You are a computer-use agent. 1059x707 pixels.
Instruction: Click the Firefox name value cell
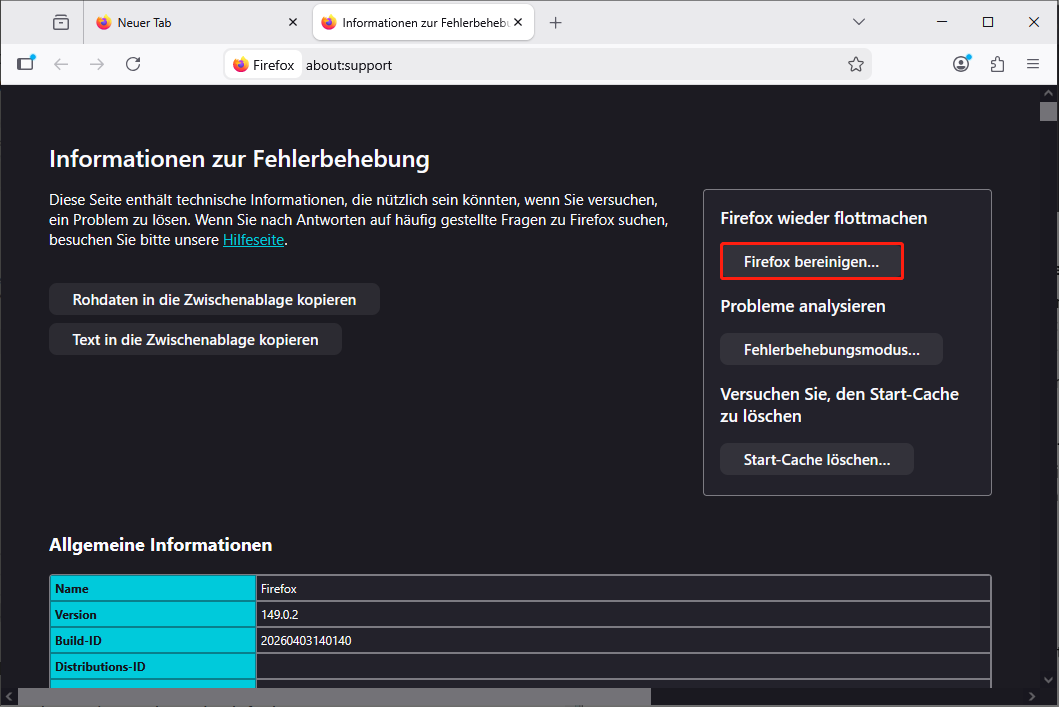(x=623, y=588)
